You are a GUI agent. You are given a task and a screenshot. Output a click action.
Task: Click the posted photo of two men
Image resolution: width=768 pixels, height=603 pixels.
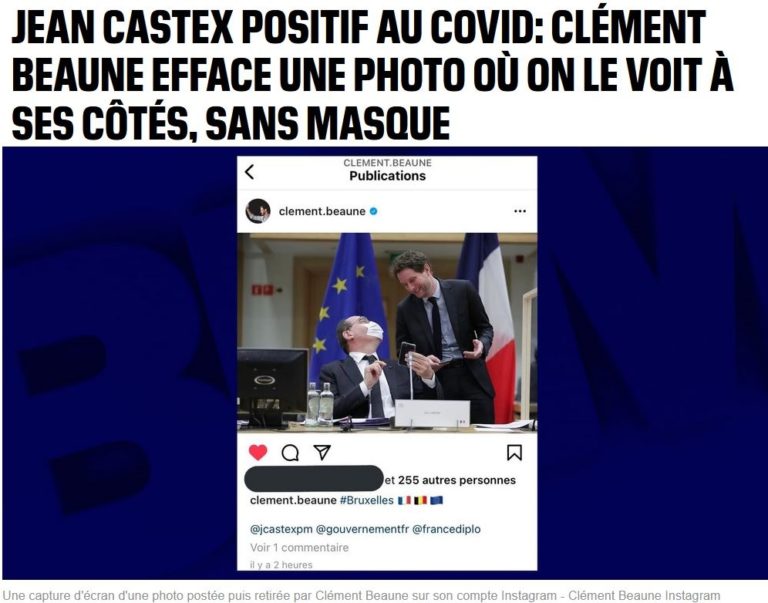[387, 332]
